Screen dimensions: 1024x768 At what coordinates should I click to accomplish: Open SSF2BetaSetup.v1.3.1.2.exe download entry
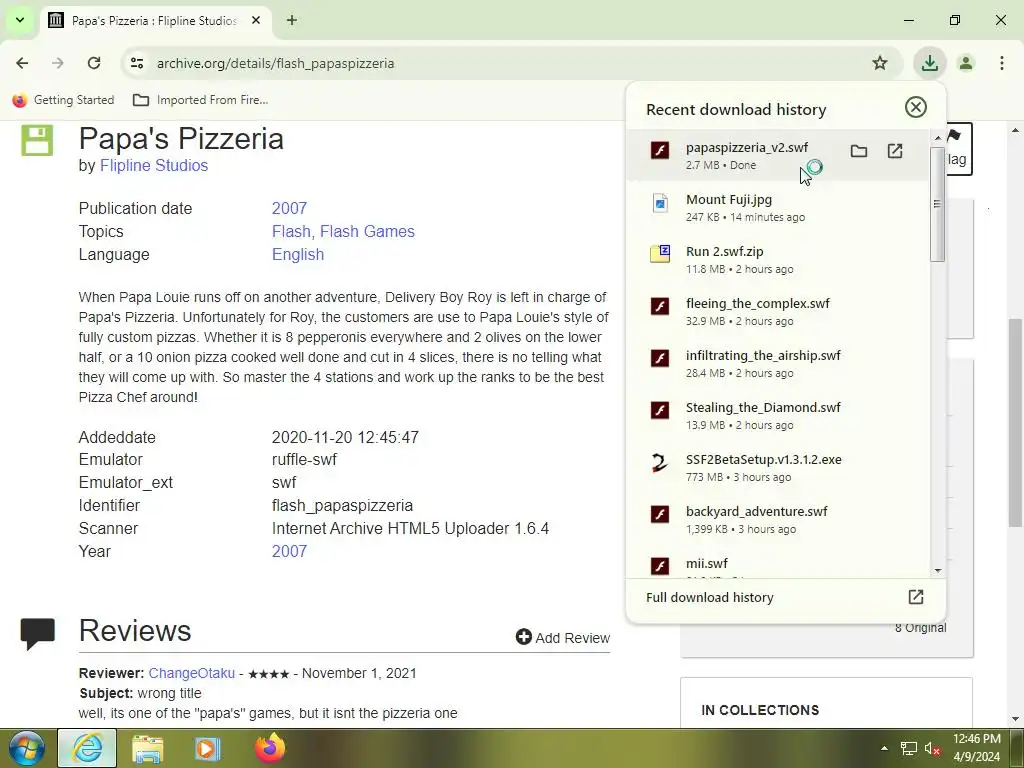point(777,468)
